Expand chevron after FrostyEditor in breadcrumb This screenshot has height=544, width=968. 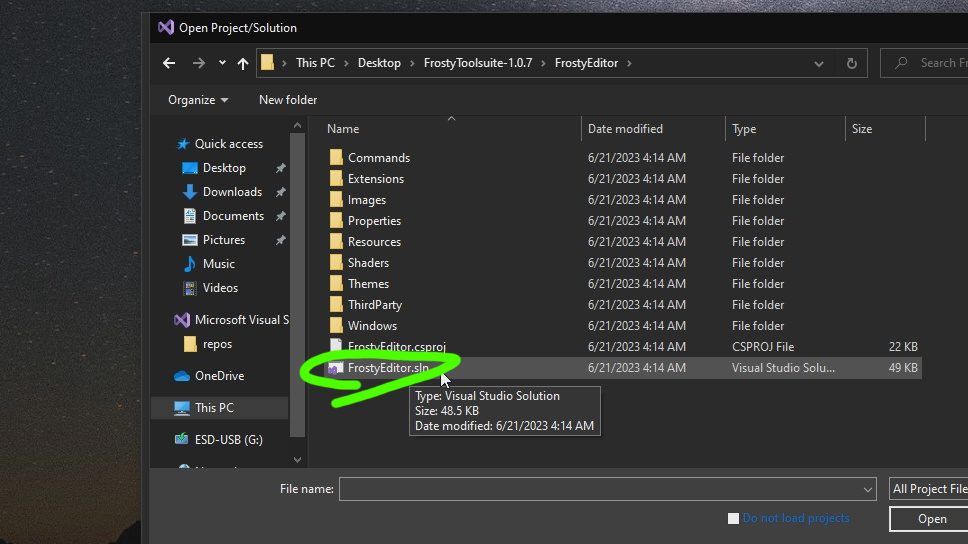point(629,63)
